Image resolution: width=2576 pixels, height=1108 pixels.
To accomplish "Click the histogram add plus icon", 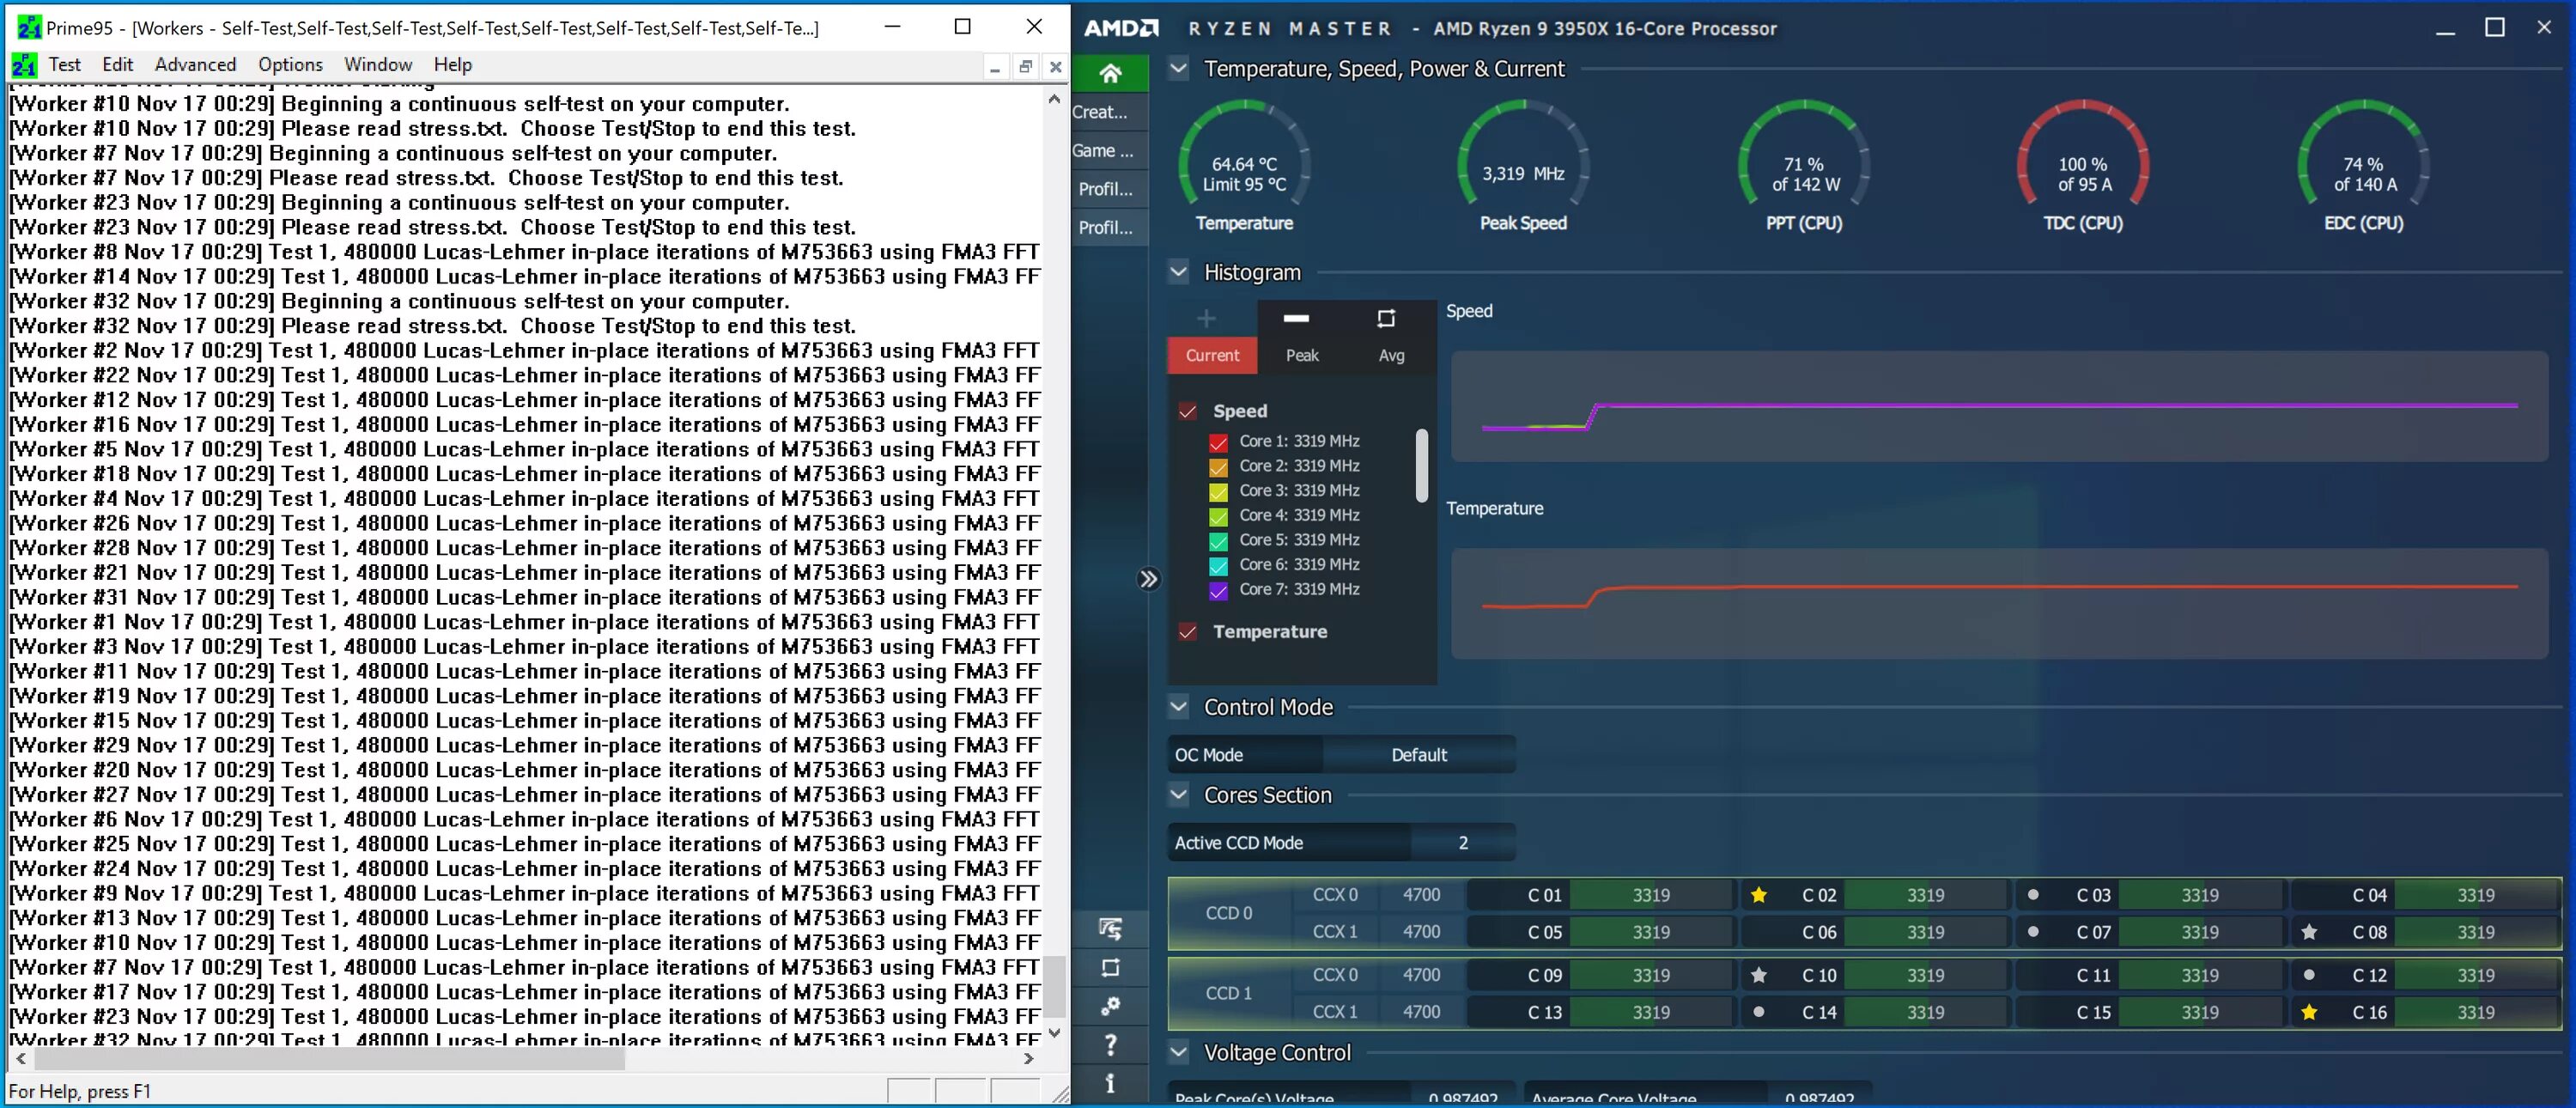I will (1206, 319).
